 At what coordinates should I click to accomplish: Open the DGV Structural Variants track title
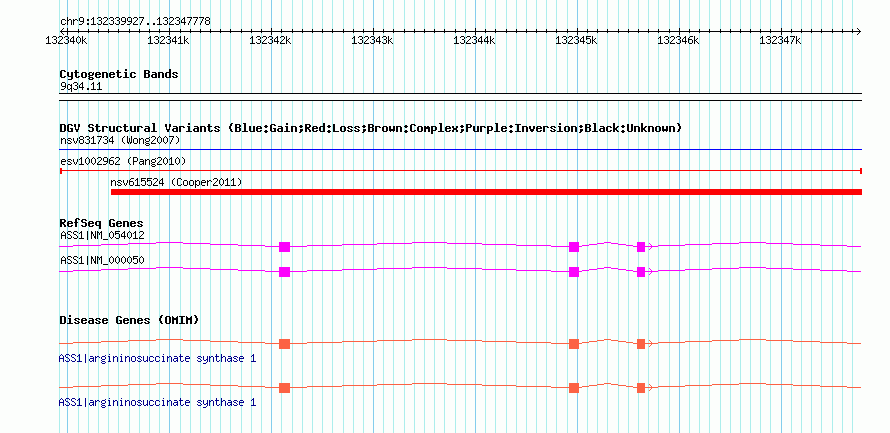(371, 128)
